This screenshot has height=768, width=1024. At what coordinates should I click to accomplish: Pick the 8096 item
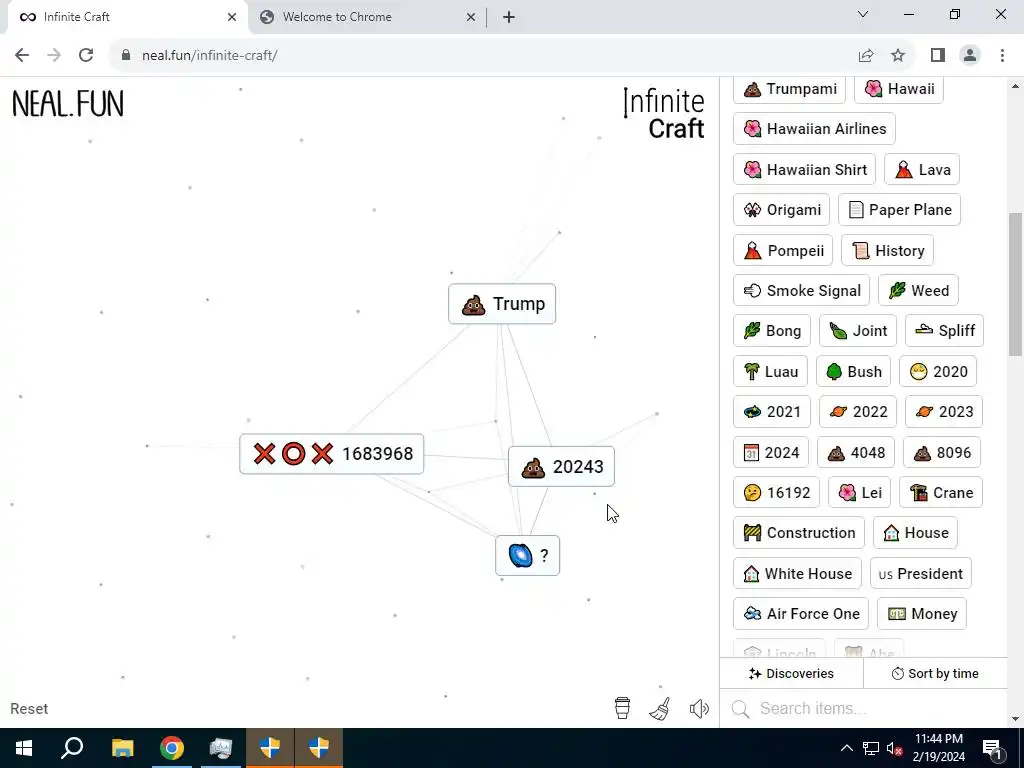[x=942, y=453]
